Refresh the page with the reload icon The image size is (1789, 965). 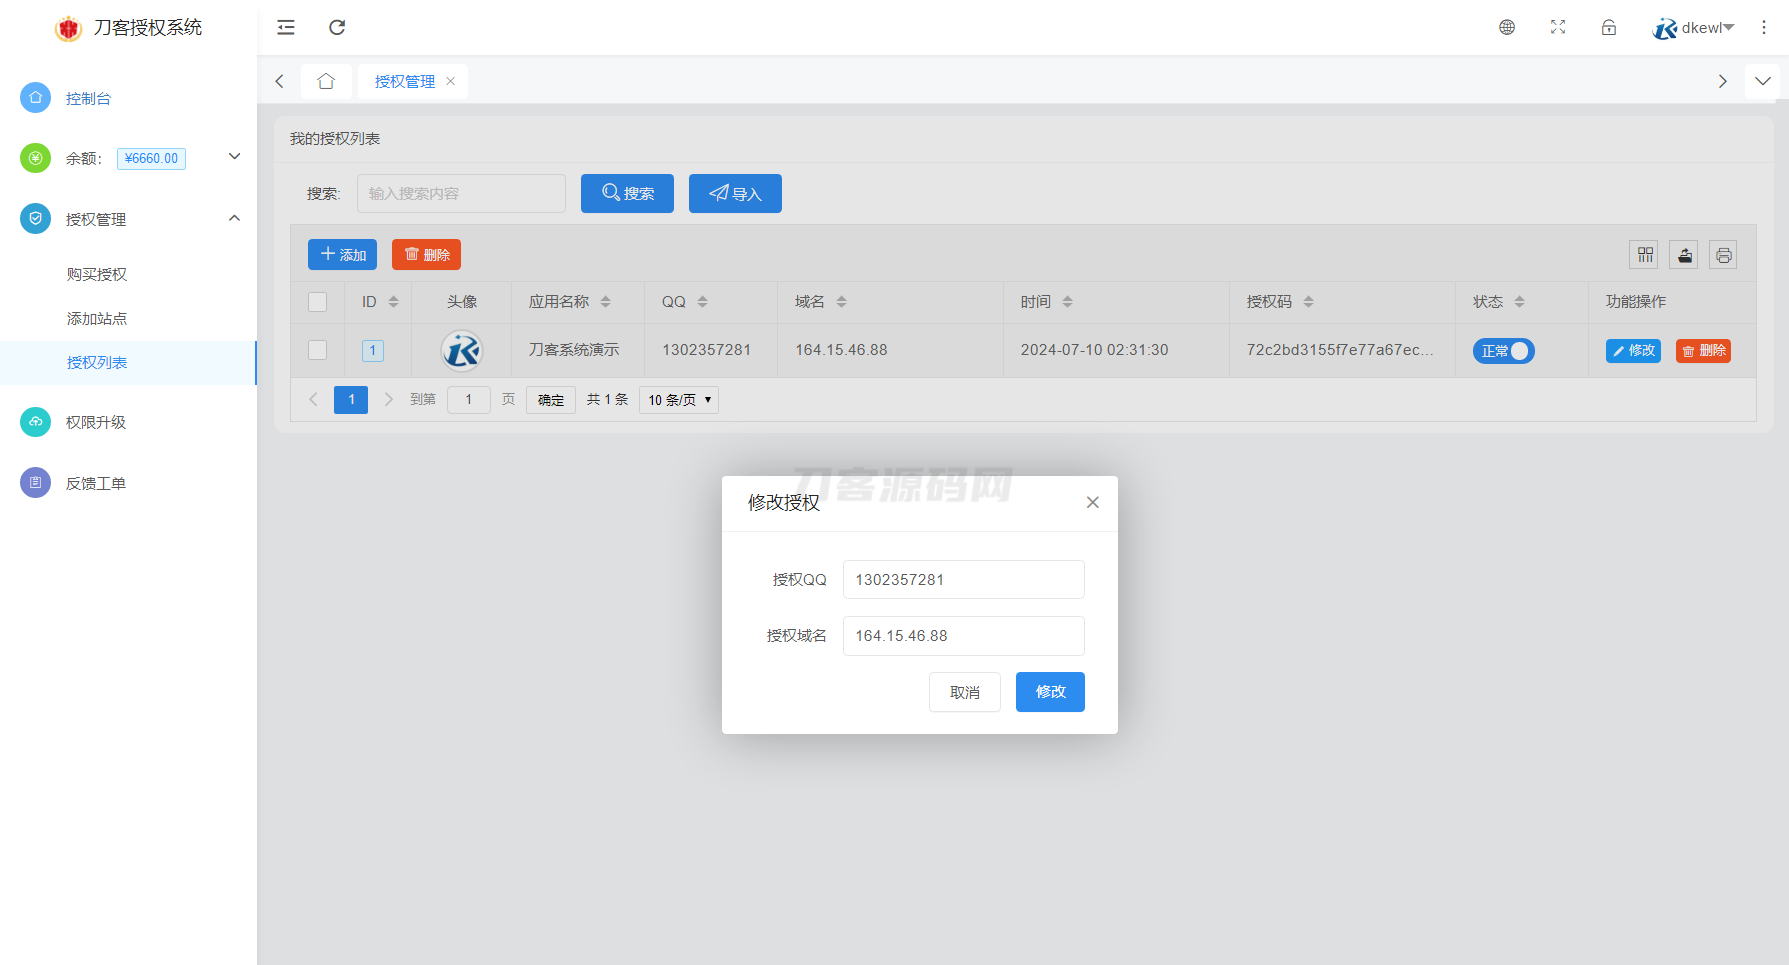[x=337, y=27]
